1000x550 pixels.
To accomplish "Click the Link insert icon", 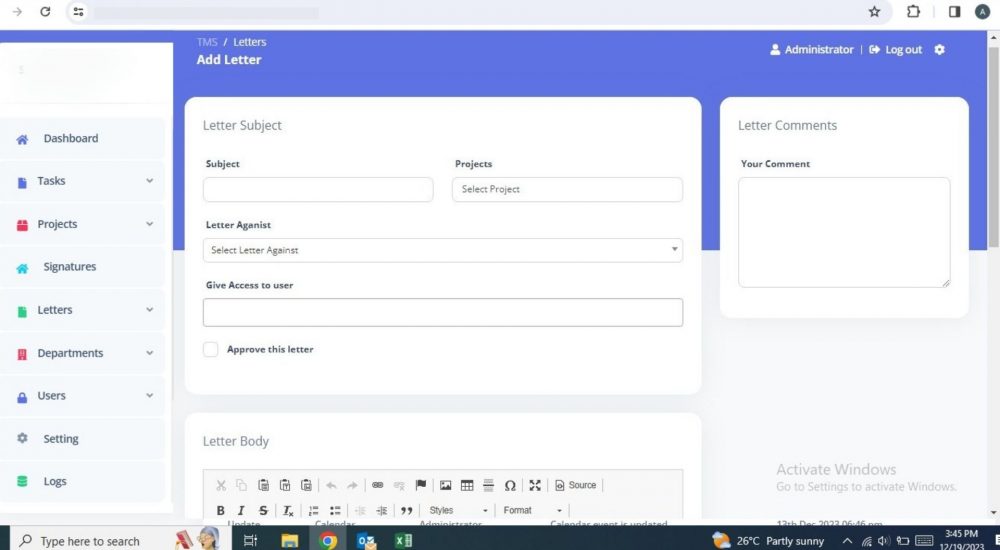I will click(377, 485).
